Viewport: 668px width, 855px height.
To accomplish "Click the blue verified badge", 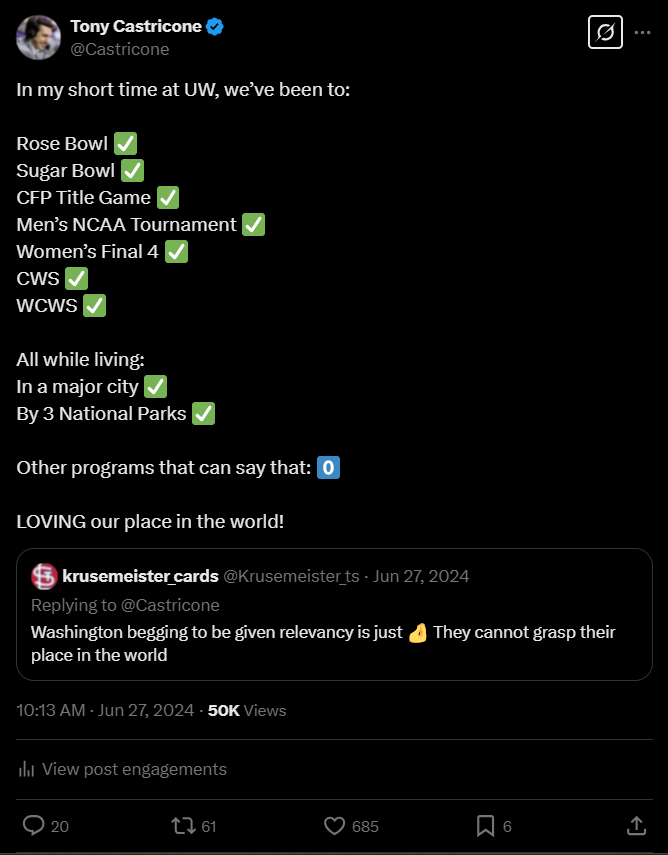I will point(215,27).
